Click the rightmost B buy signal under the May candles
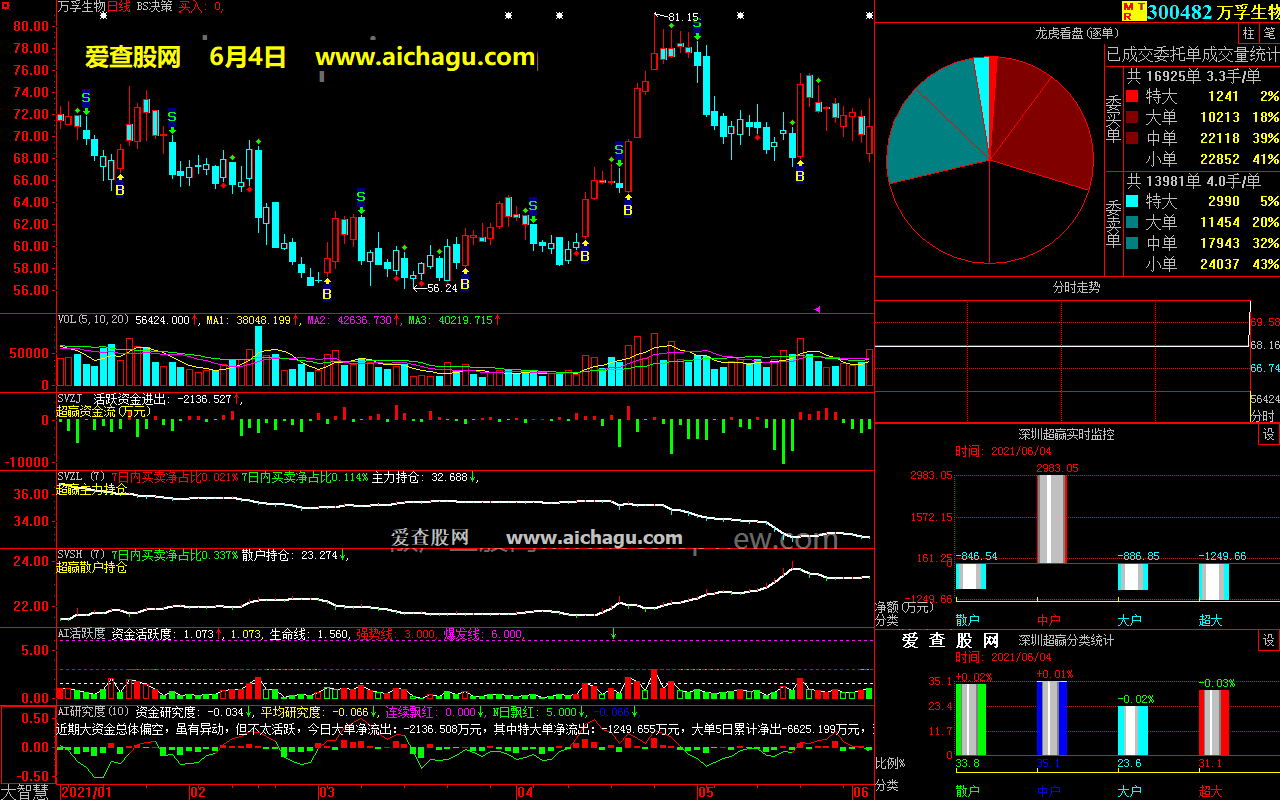This screenshot has height=800, width=1280. [x=799, y=176]
